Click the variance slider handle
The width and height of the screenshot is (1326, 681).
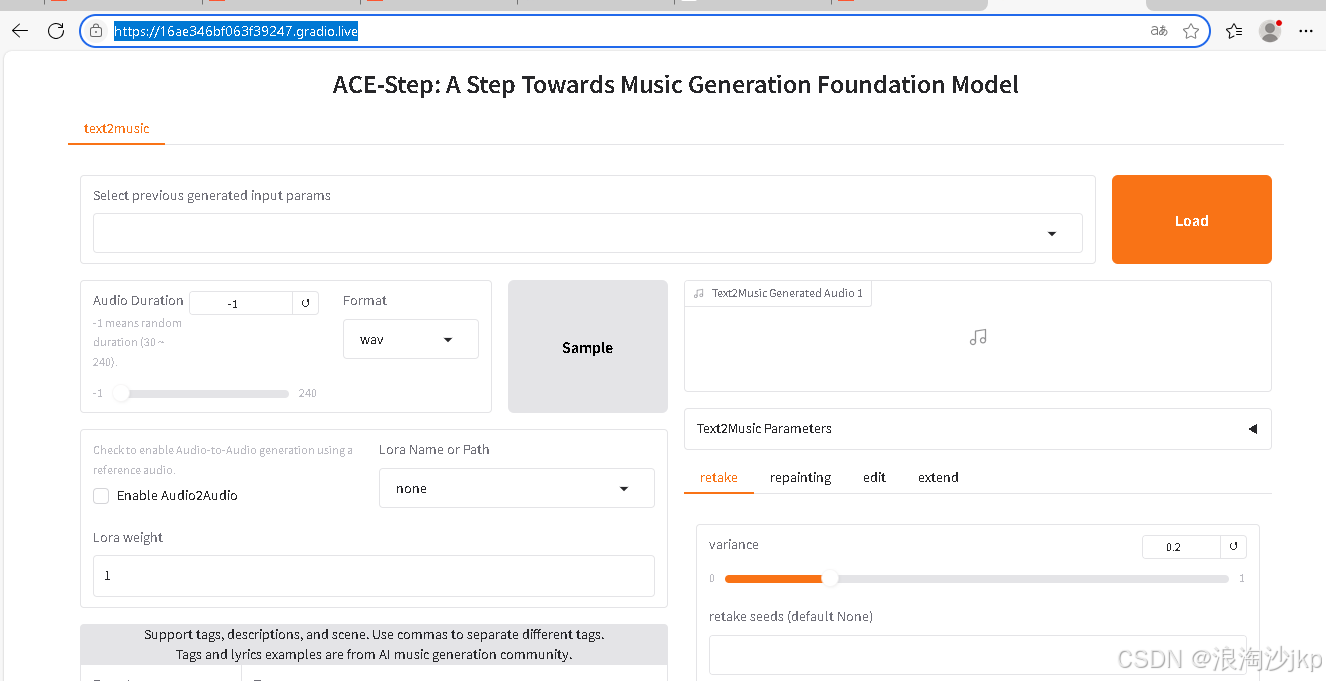pyautogui.click(x=829, y=579)
